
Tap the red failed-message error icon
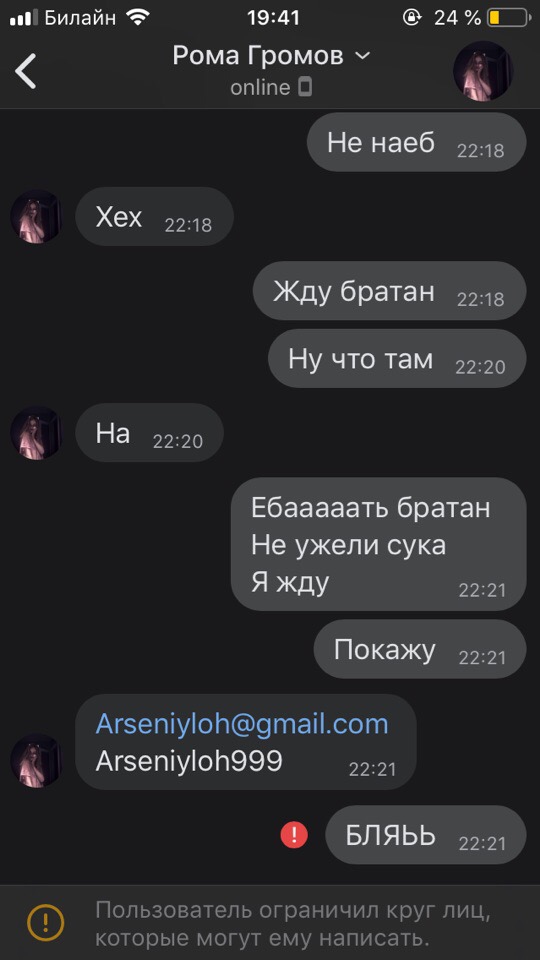[x=294, y=835]
